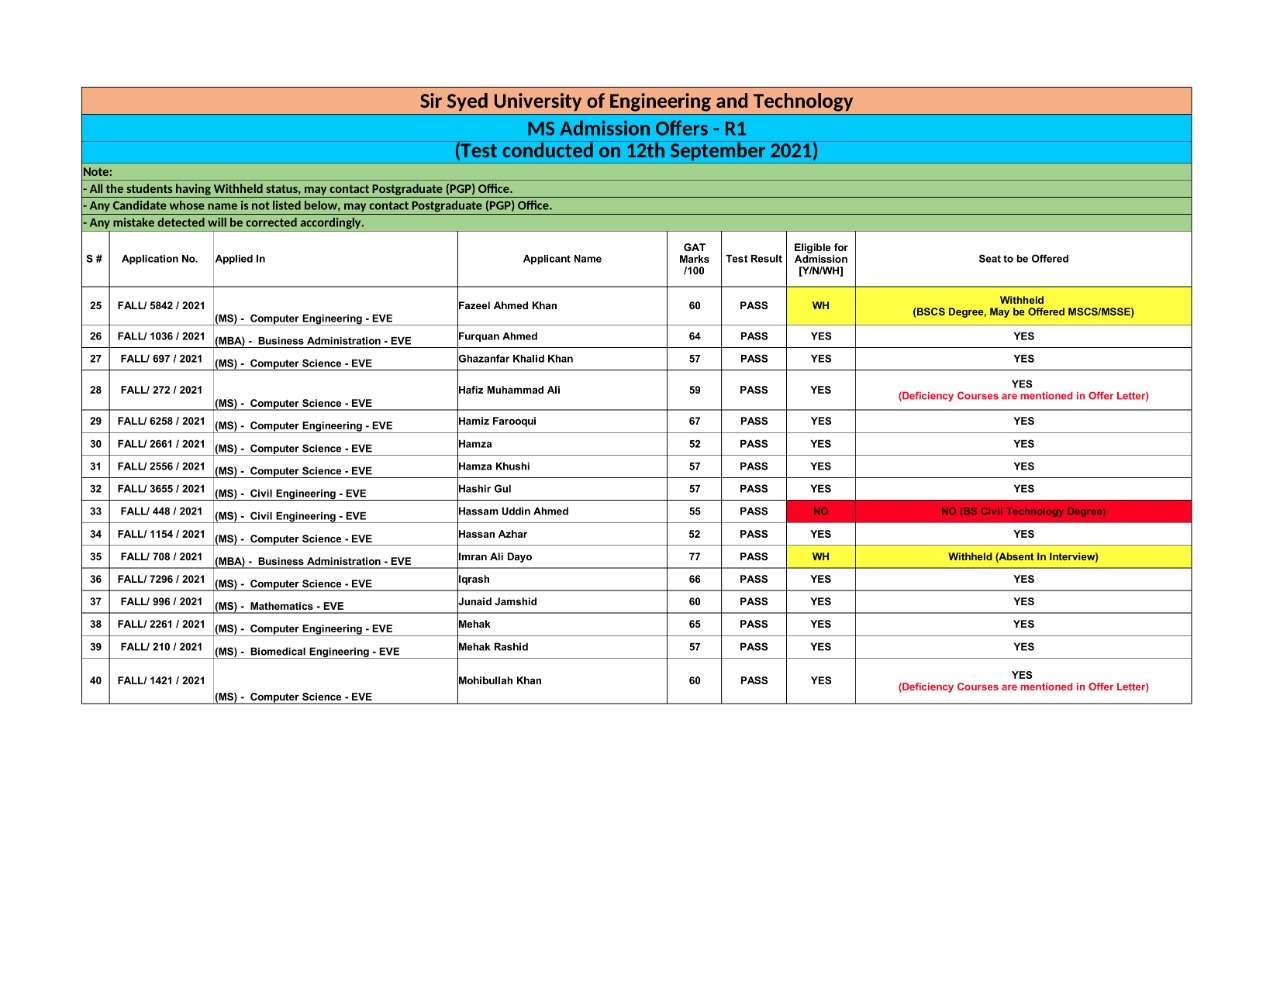Click deficiency courses note for Mohibullah Khan
Viewport: 1280px width, 988px height.
pyautogui.click(x=1023, y=687)
